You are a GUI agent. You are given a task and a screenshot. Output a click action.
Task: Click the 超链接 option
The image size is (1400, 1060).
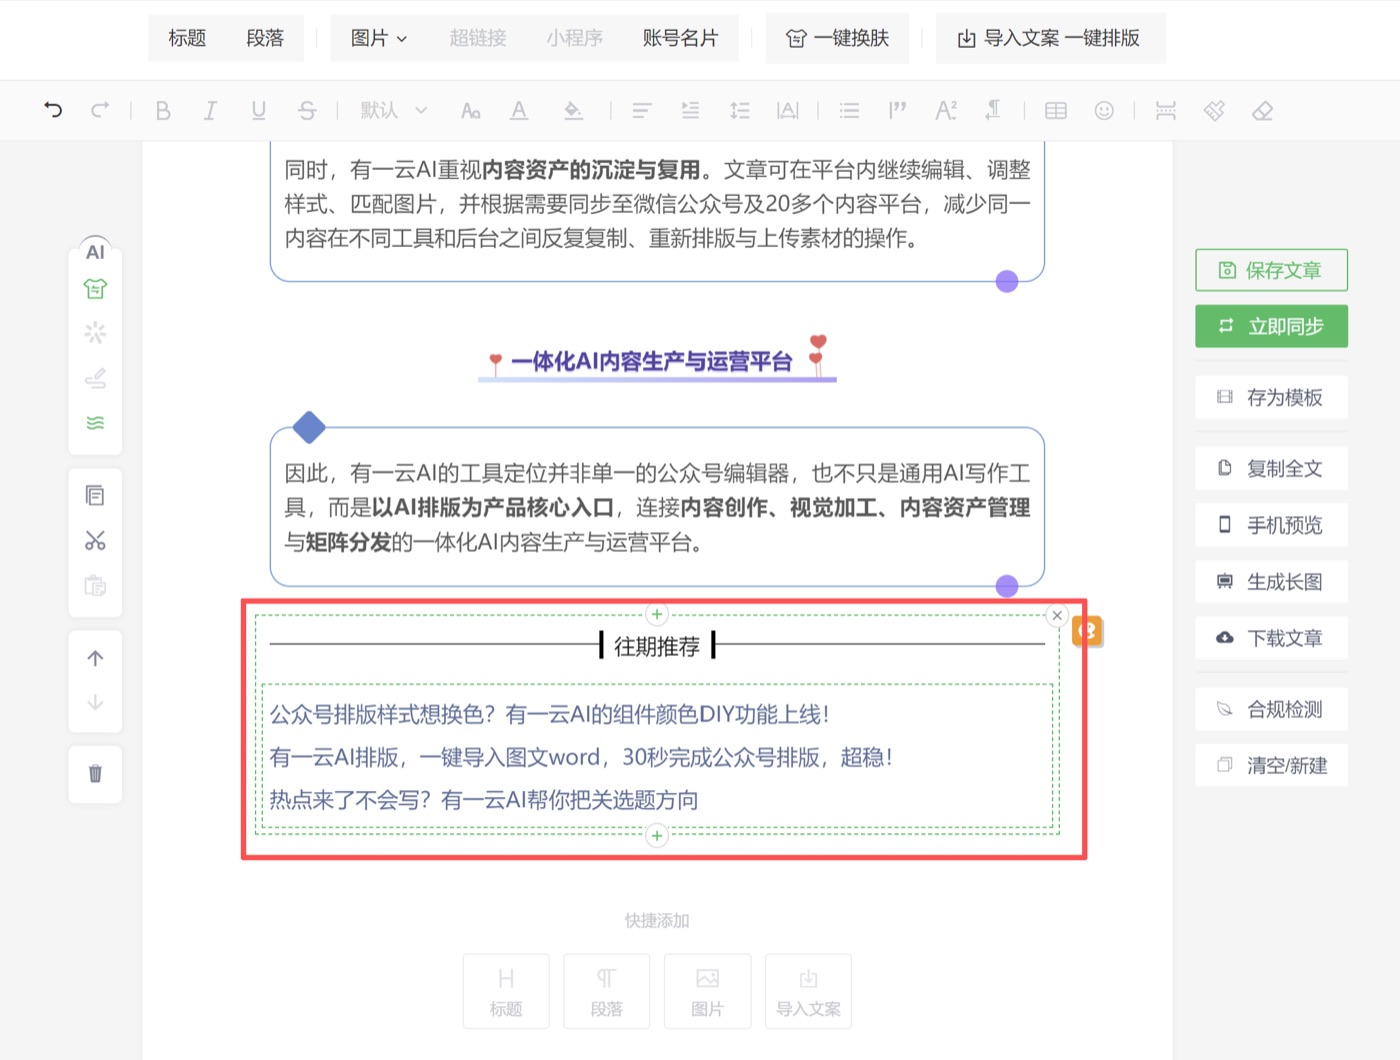click(x=478, y=38)
